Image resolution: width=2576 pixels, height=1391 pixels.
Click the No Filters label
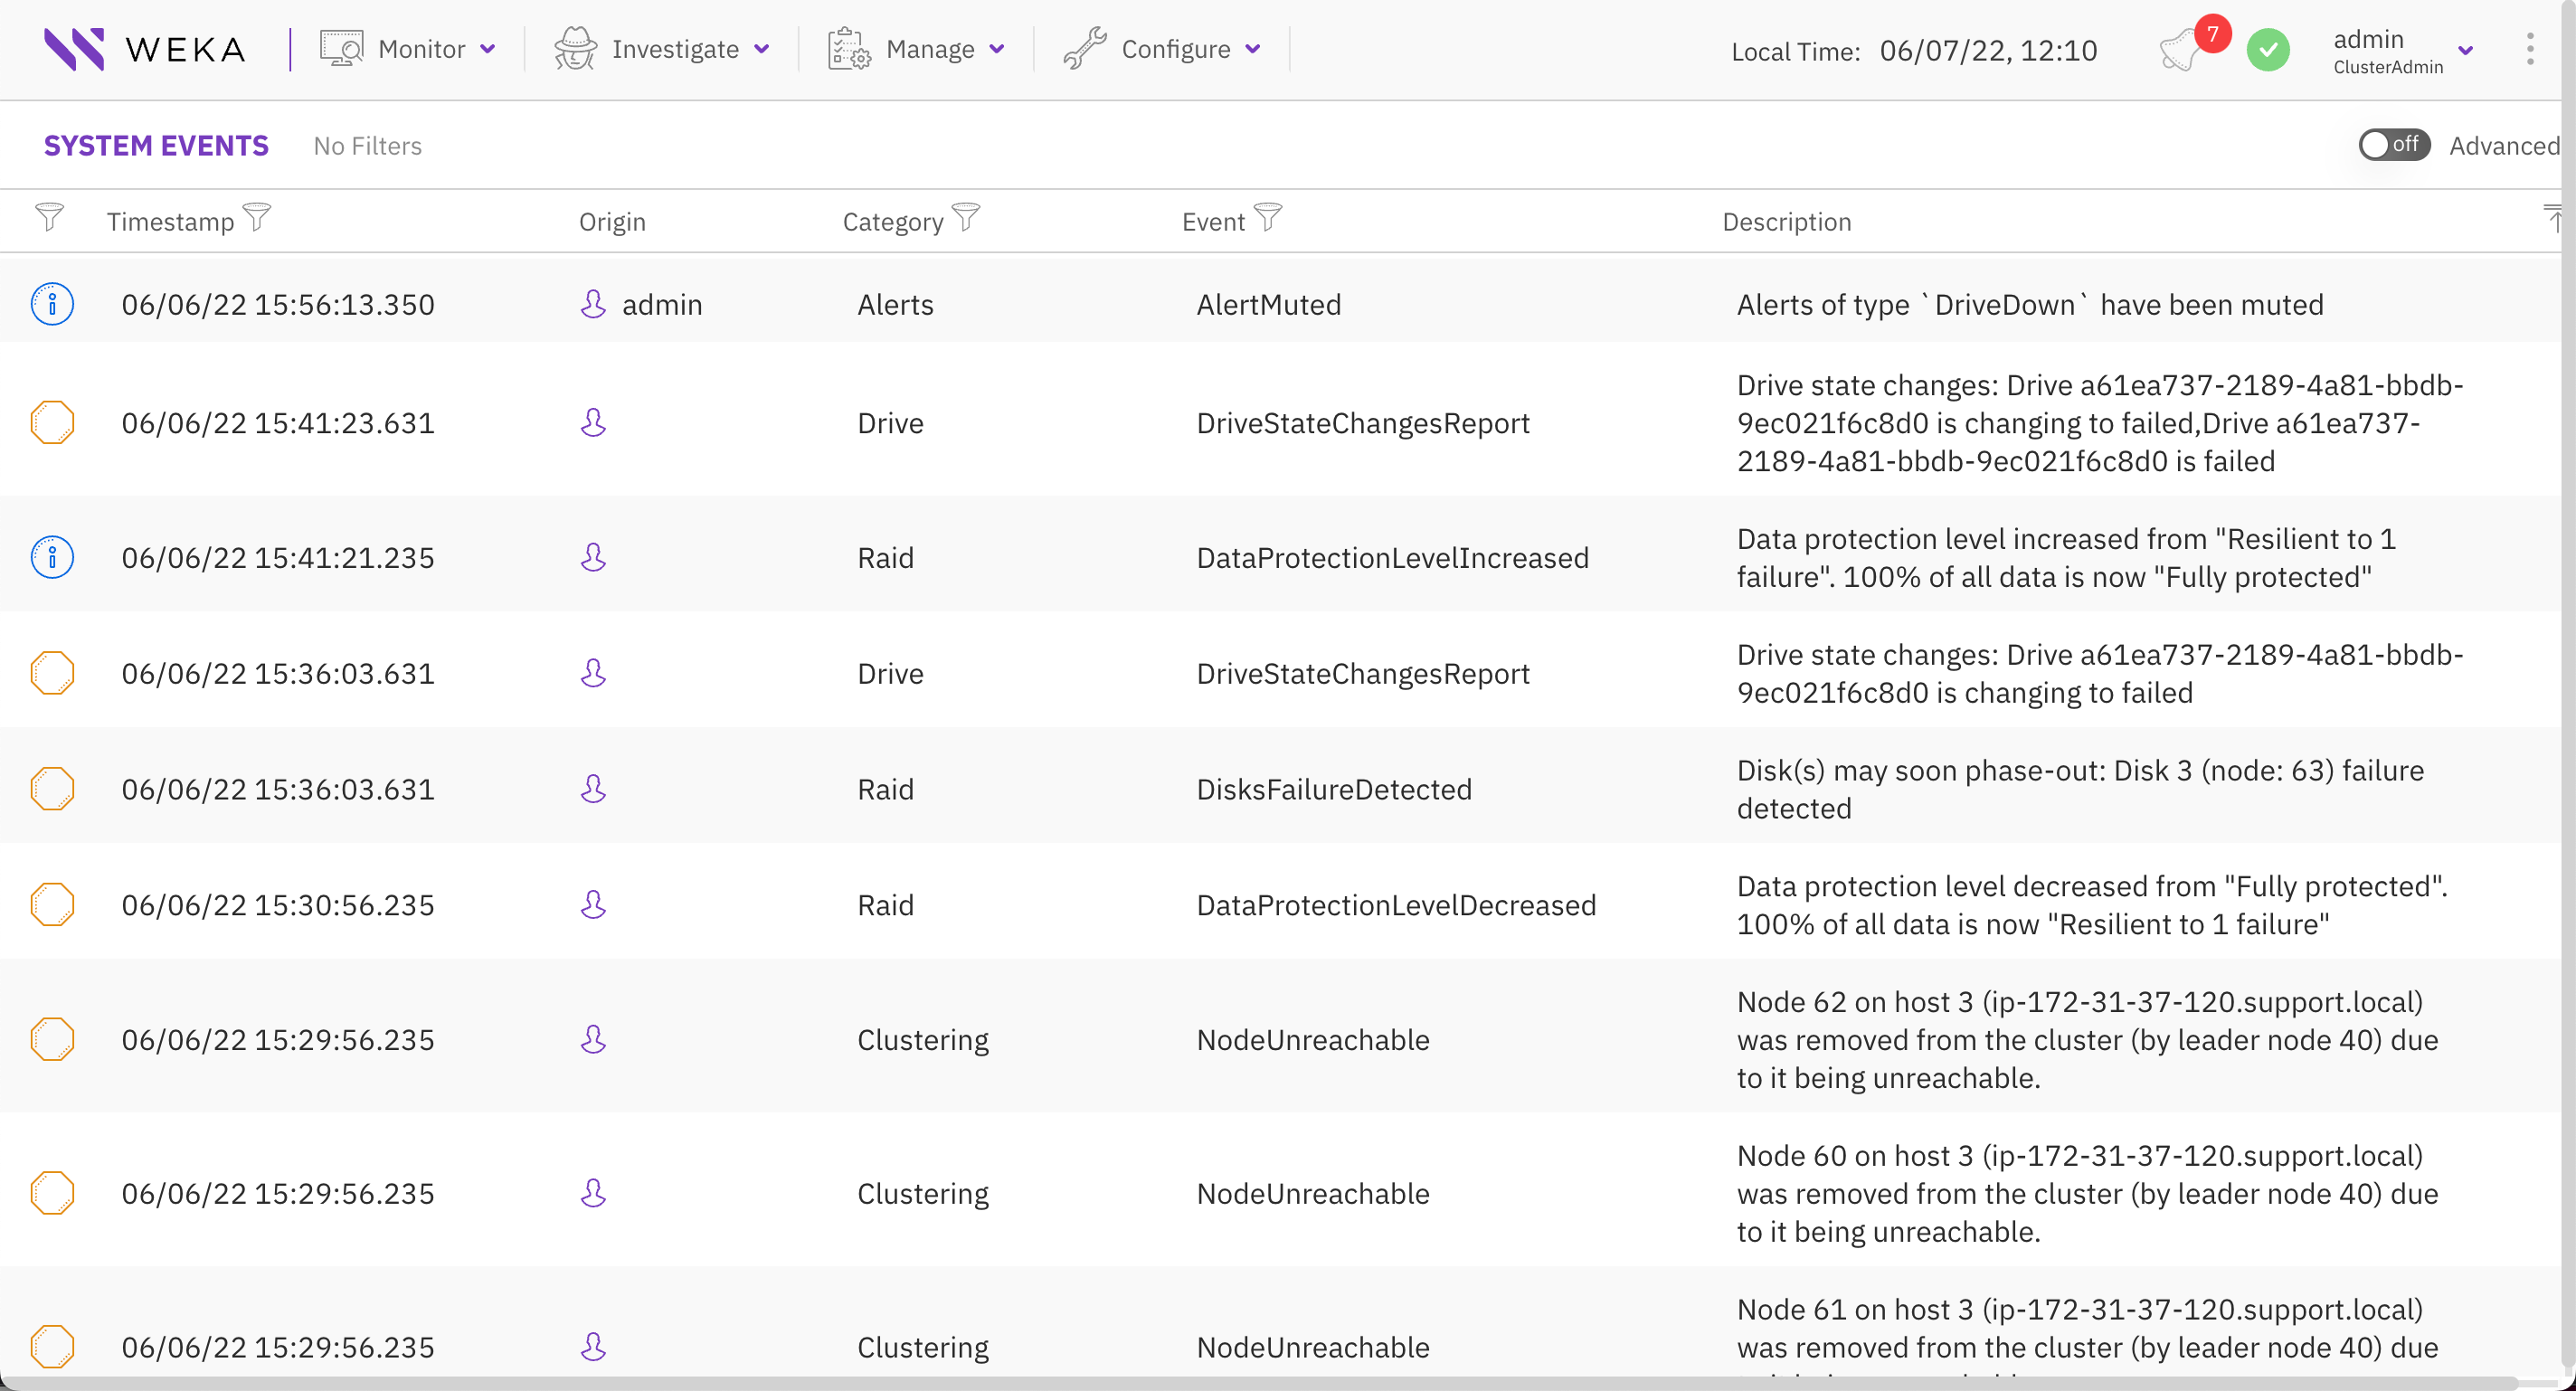367,146
